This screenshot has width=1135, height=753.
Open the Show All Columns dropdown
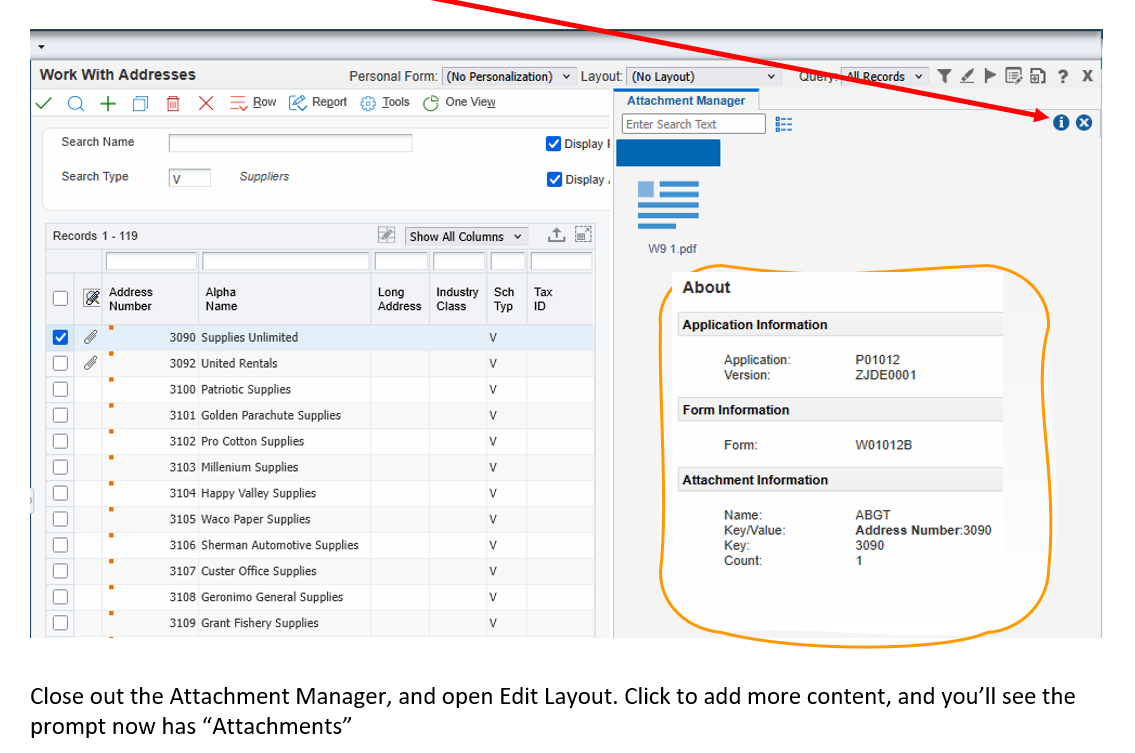tap(466, 237)
